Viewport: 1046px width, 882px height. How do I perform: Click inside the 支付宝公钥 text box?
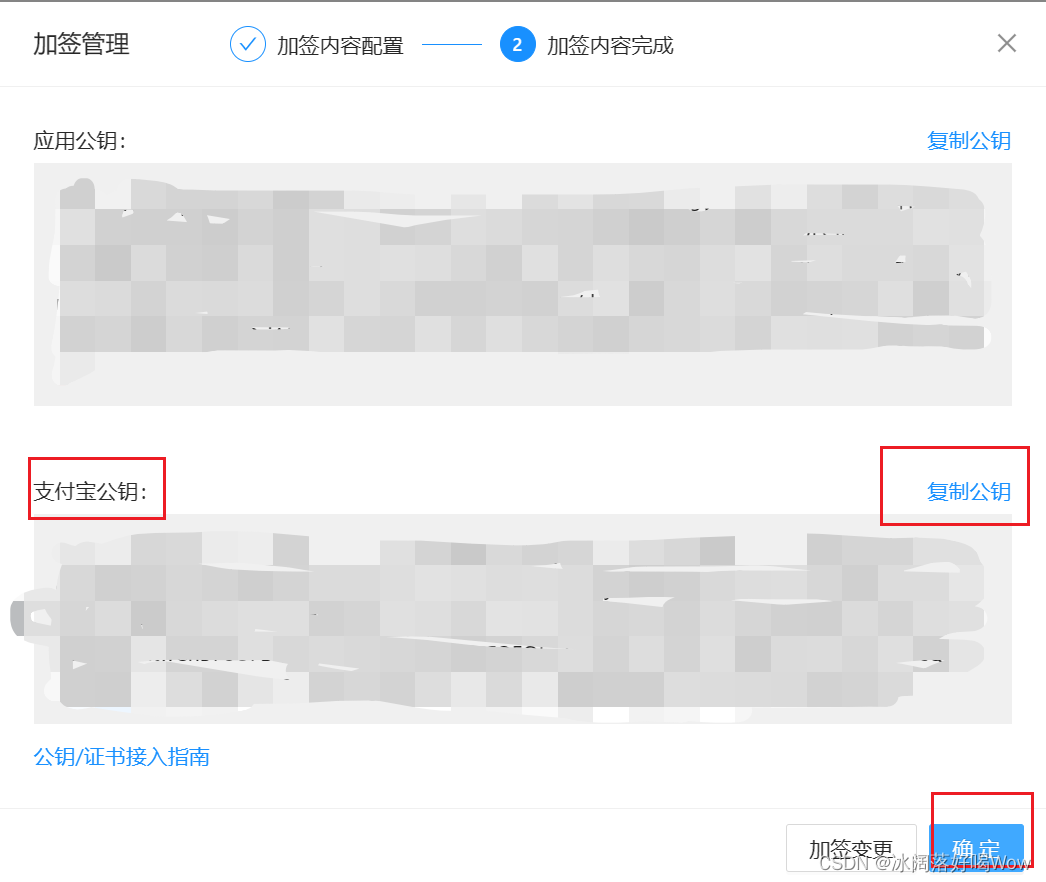tap(523, 618)
